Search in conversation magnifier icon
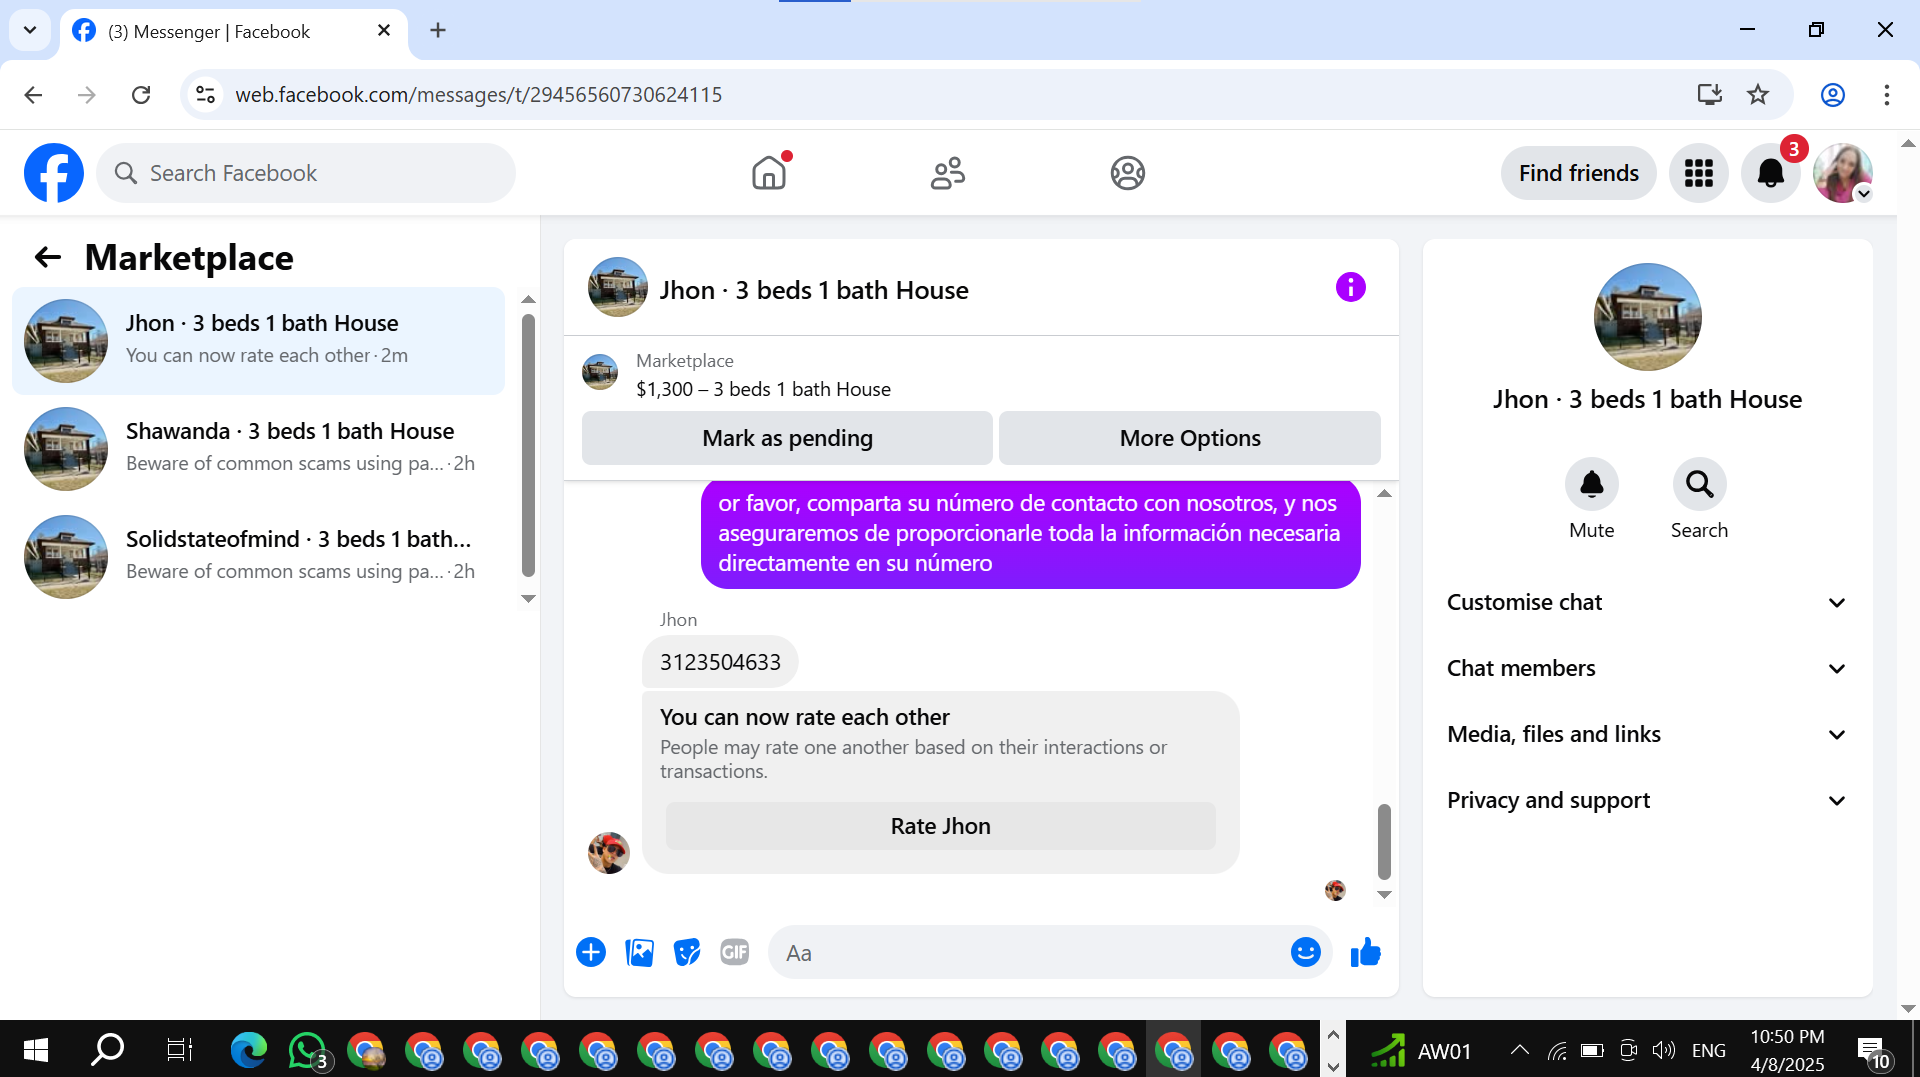1920x1077 pixels. (x=1699, y=485)
